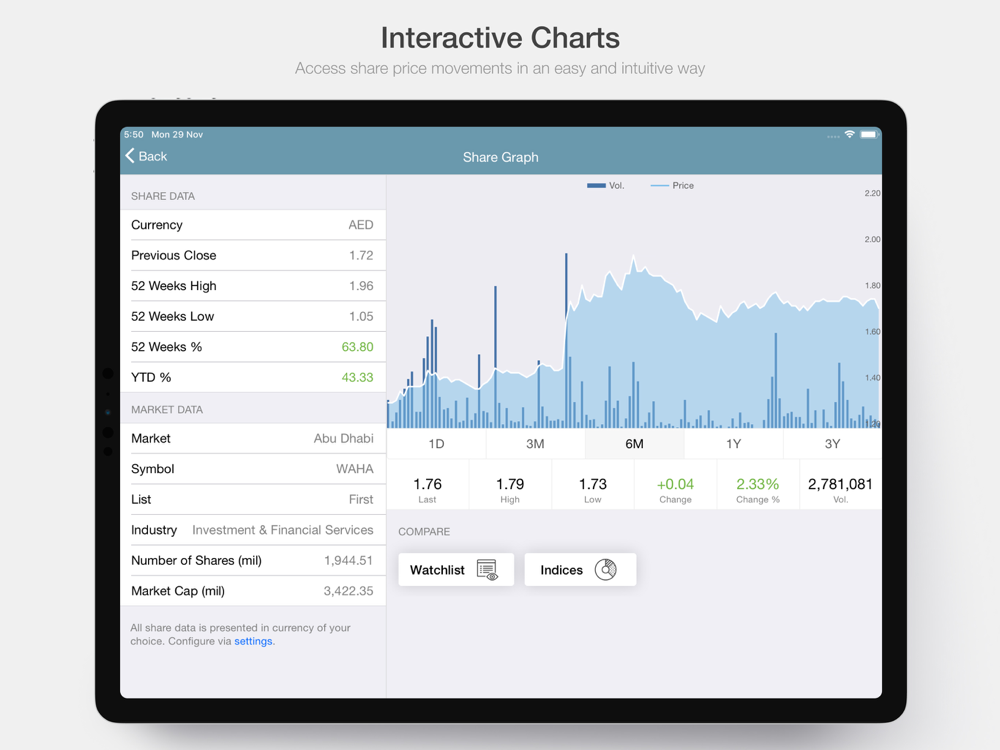This screenshot has width=1000, height=750.
Task: Click the tallest volume bar in chart
Action: click(566, 340)
